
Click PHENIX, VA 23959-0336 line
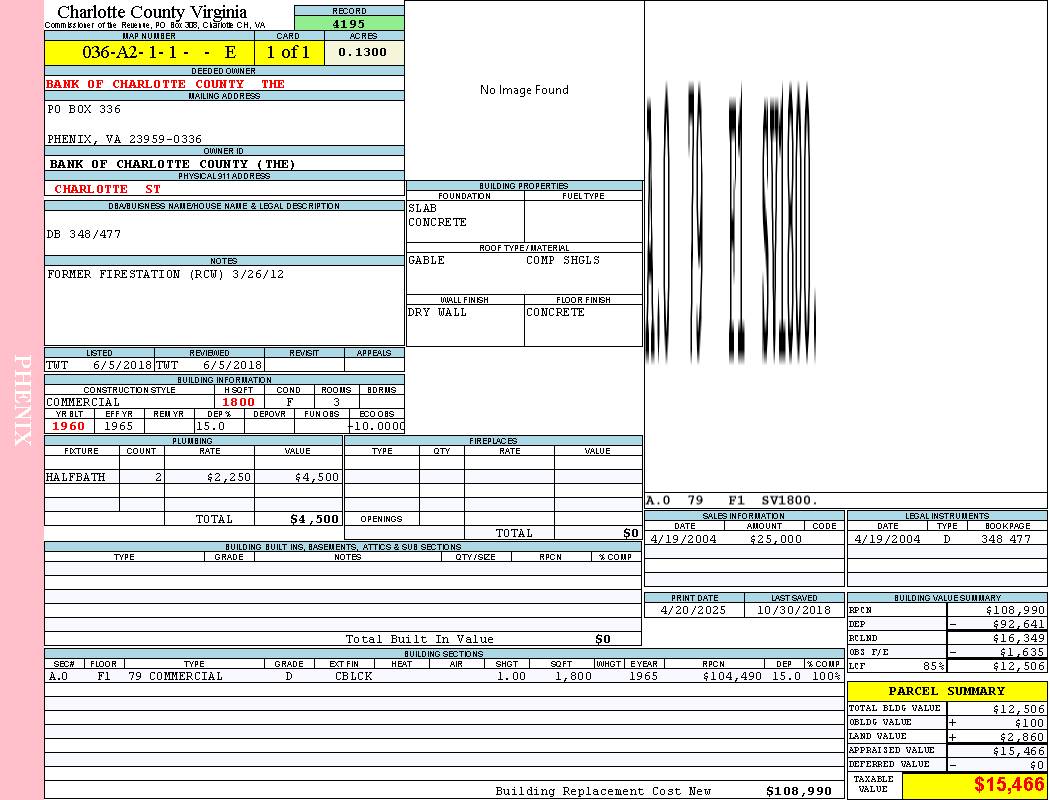(x=125, y=139)
